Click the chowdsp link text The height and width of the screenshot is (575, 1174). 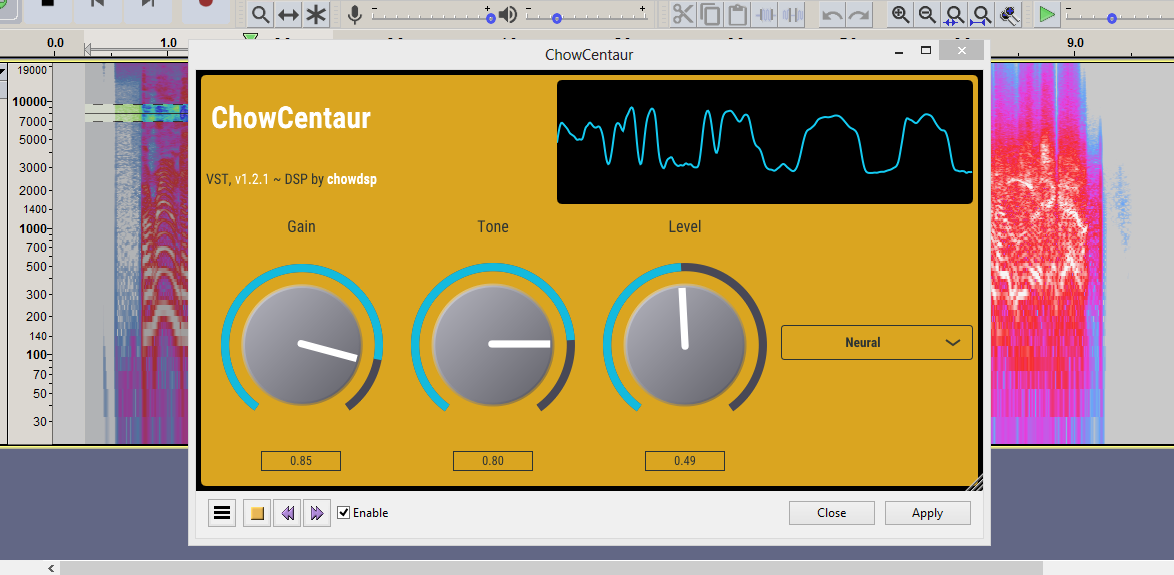click(x=352, y=180)
